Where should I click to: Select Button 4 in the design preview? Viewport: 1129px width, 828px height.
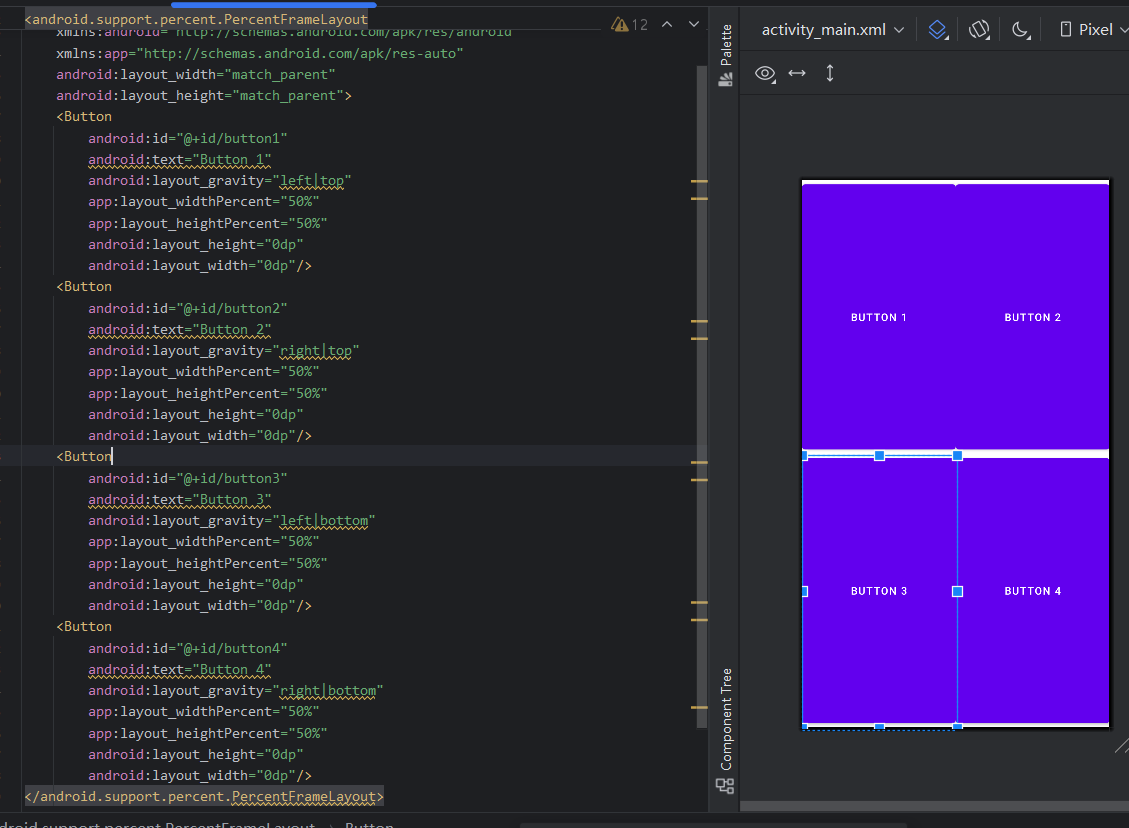1032,591
